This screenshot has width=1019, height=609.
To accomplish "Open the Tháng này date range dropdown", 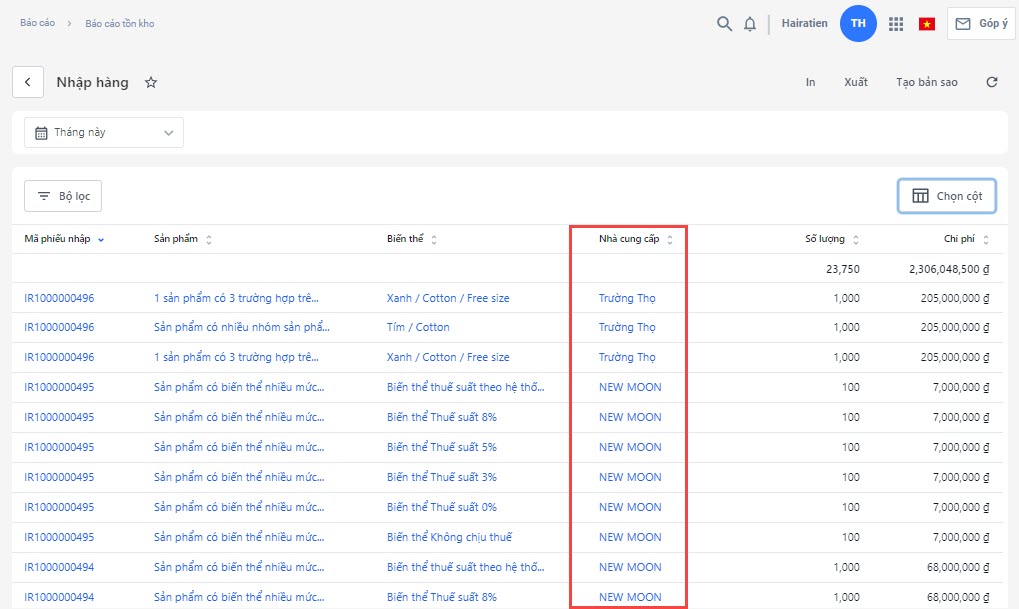I will (x=104, y=132).
